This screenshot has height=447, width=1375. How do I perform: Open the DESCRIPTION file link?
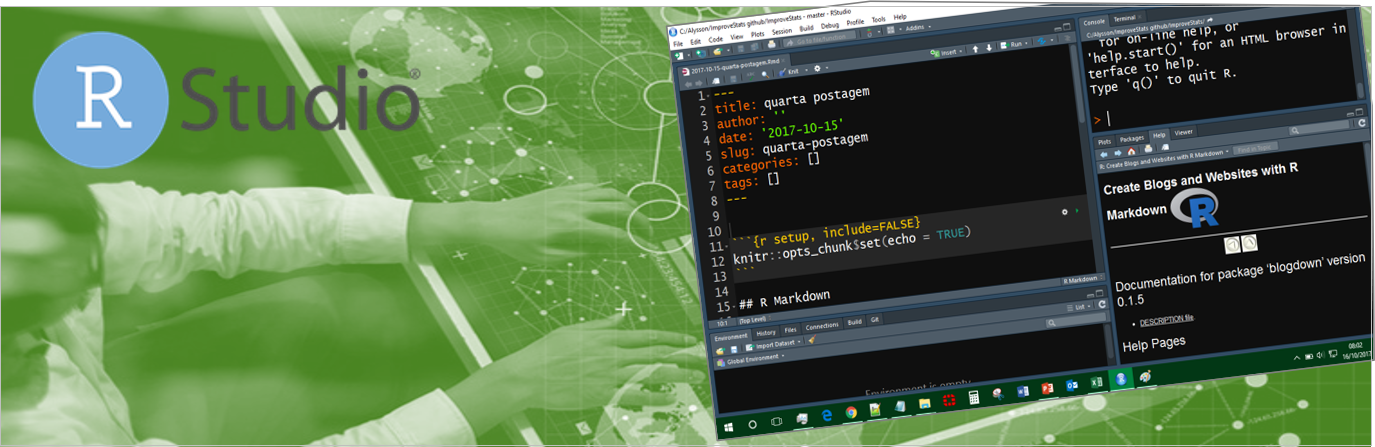click(1167, 319)
